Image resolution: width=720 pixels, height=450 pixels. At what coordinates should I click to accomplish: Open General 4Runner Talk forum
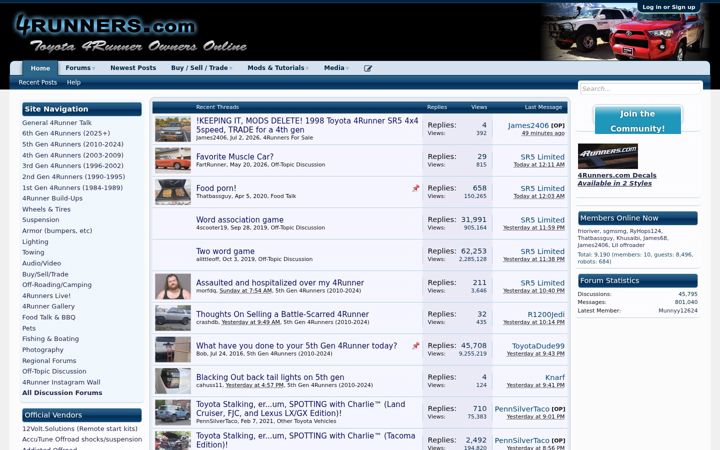click(57, 123)
